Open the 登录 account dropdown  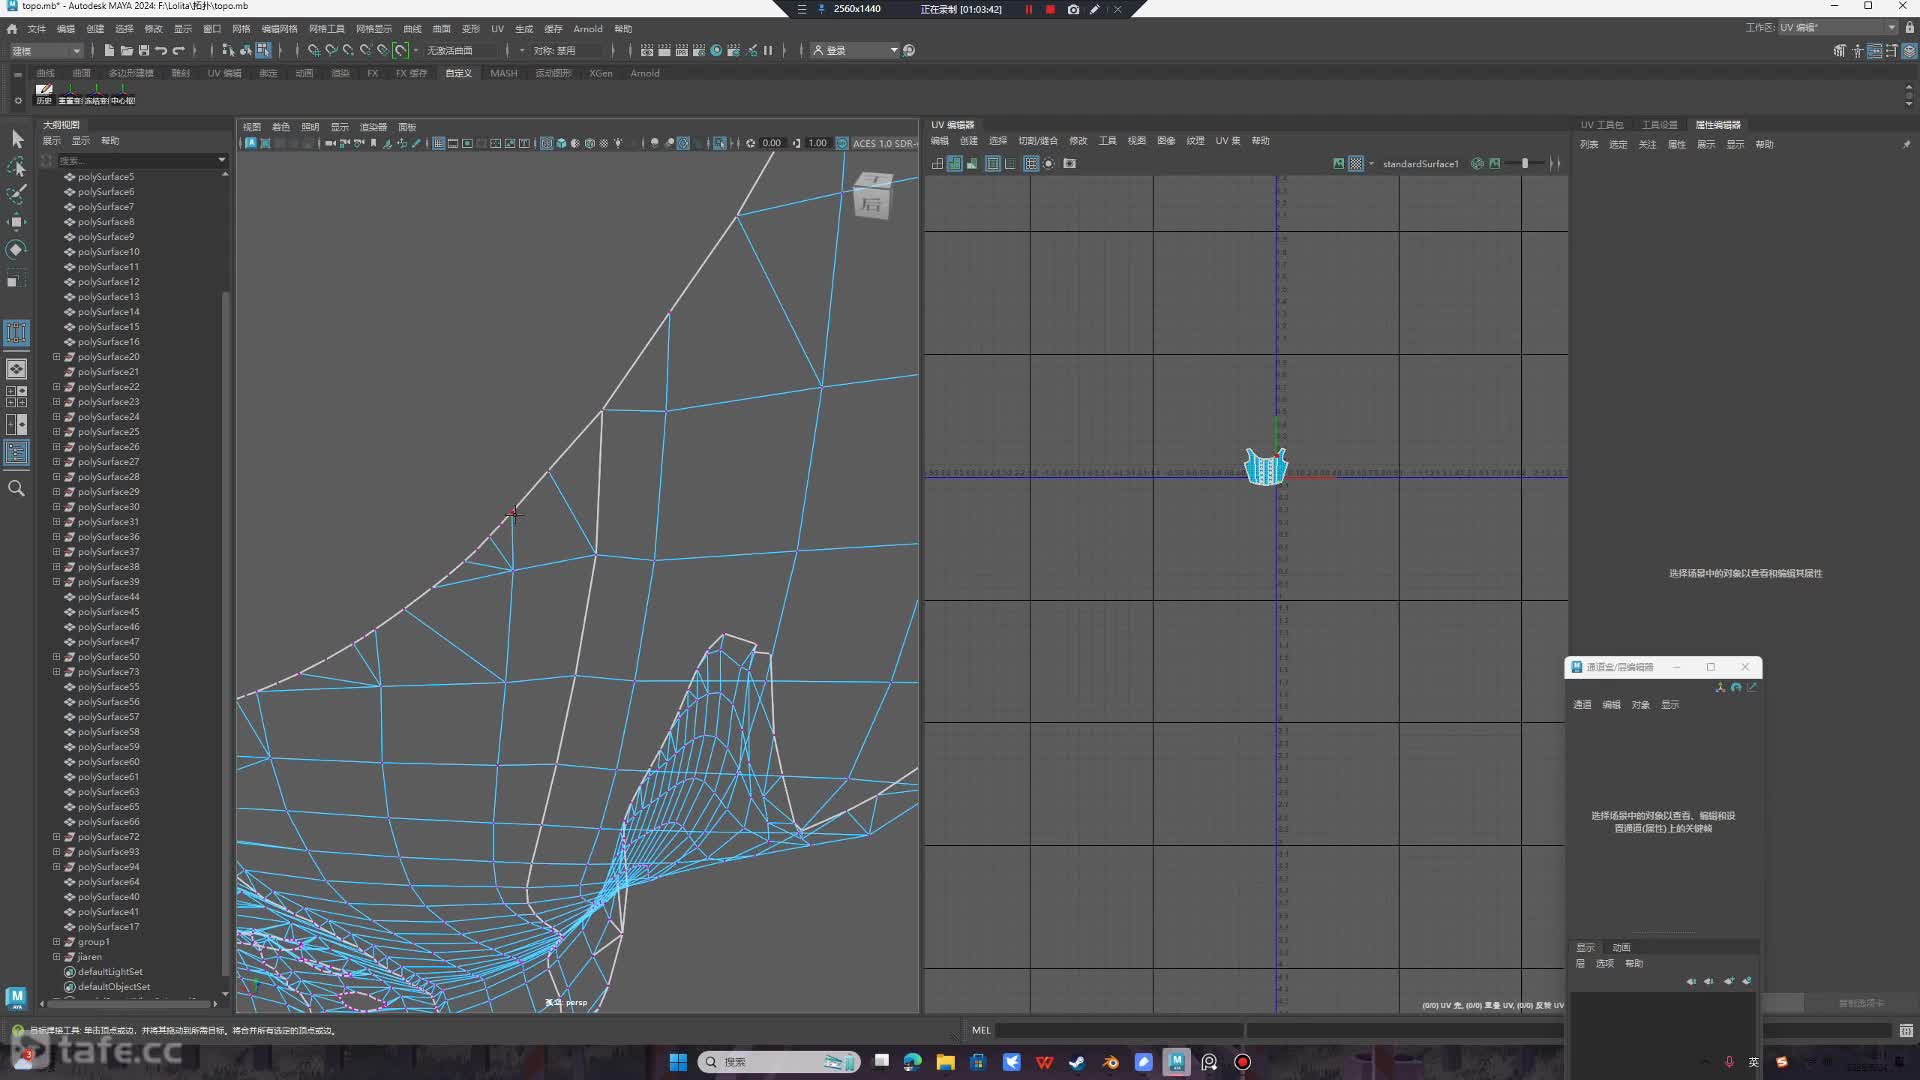855,50
